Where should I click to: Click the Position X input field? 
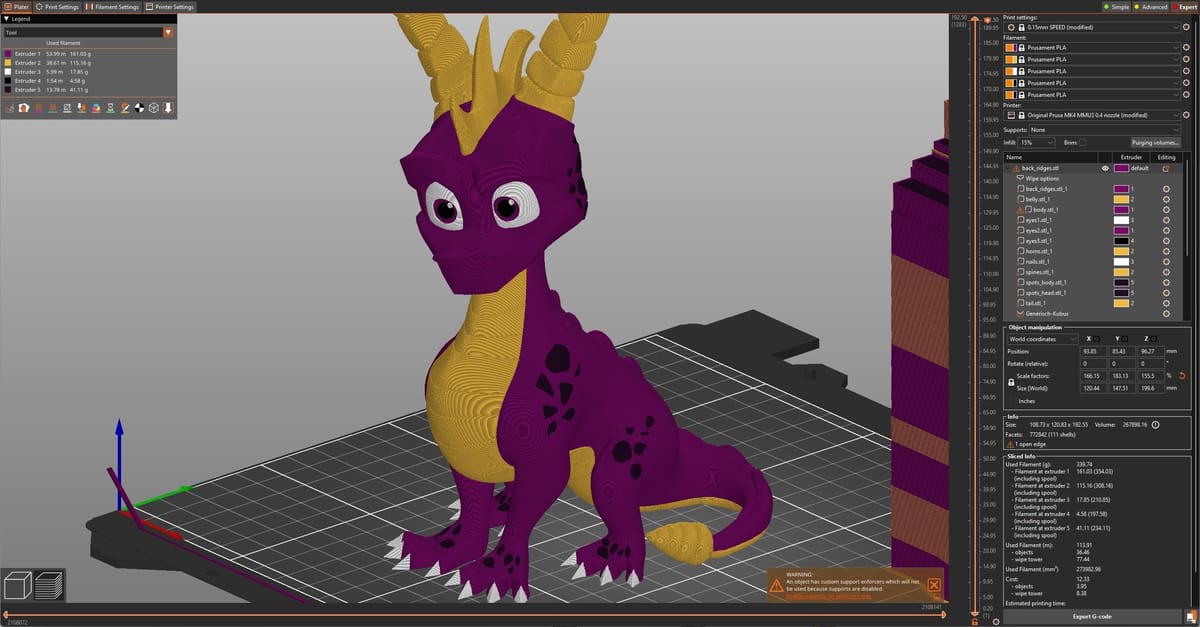click(1093, 351)
